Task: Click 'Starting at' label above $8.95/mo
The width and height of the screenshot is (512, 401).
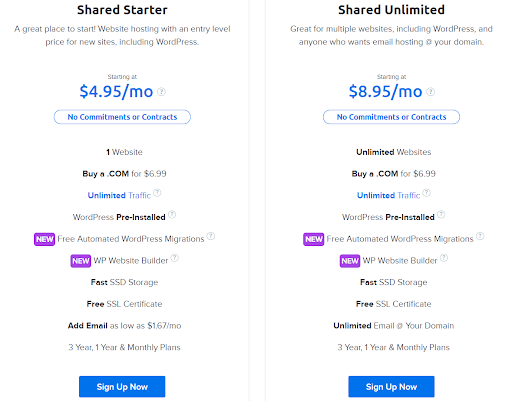Action: 391,77
